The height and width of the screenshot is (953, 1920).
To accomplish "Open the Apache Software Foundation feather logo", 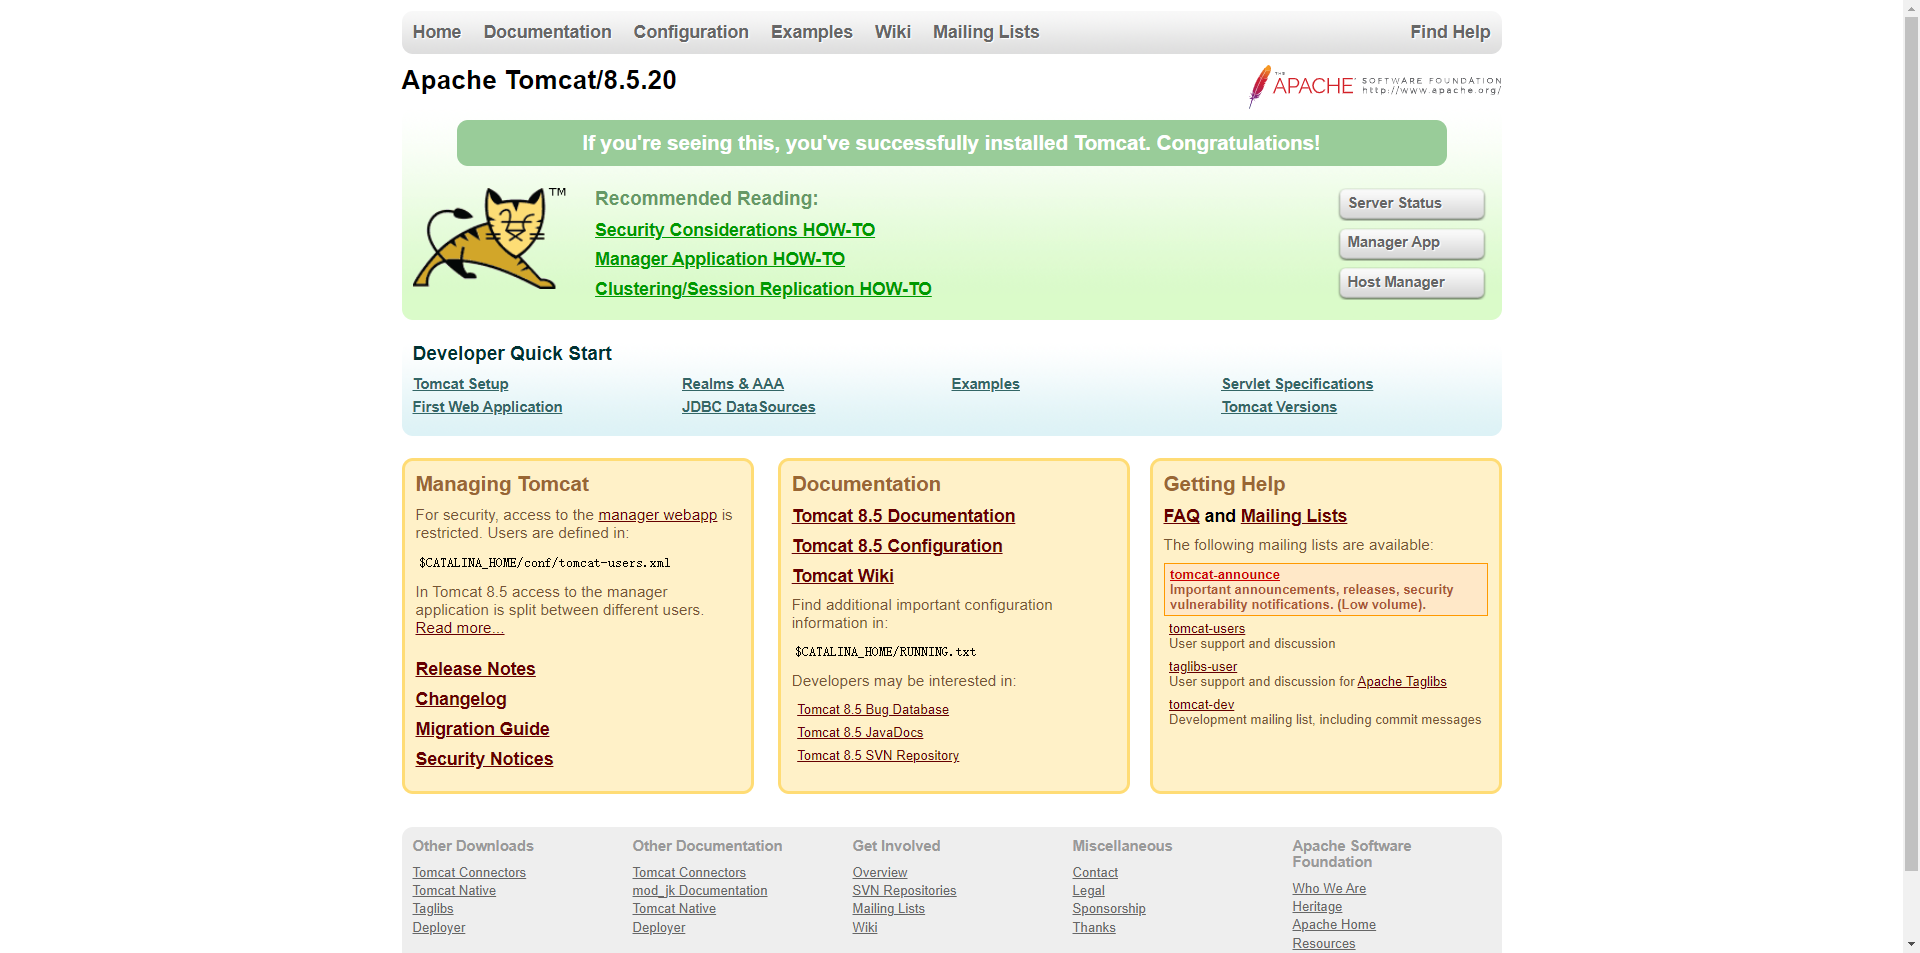I will click(x=1374, y=86).
